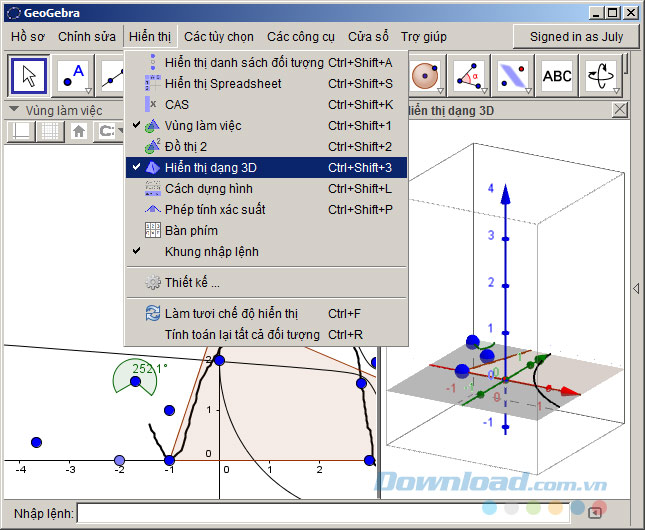Screen dimensions: 645x530
Task: Choose the ABC text tool
Action: click(x=556, y=75)
